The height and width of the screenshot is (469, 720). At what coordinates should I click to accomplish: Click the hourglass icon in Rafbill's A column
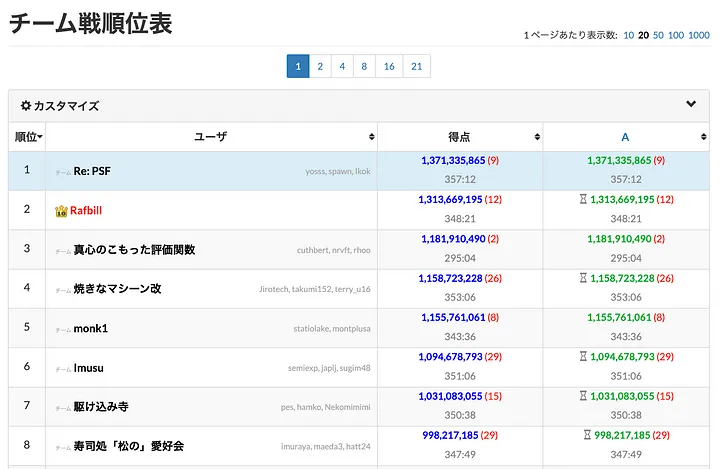[x=582, y=200]
